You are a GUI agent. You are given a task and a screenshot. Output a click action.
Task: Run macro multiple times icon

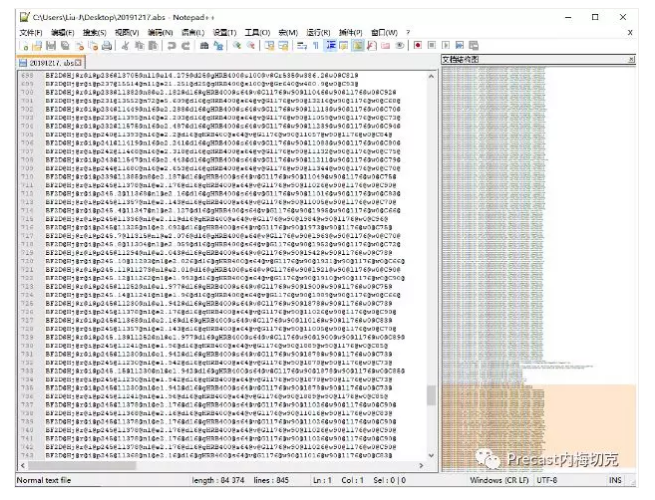tap(460, 45)
